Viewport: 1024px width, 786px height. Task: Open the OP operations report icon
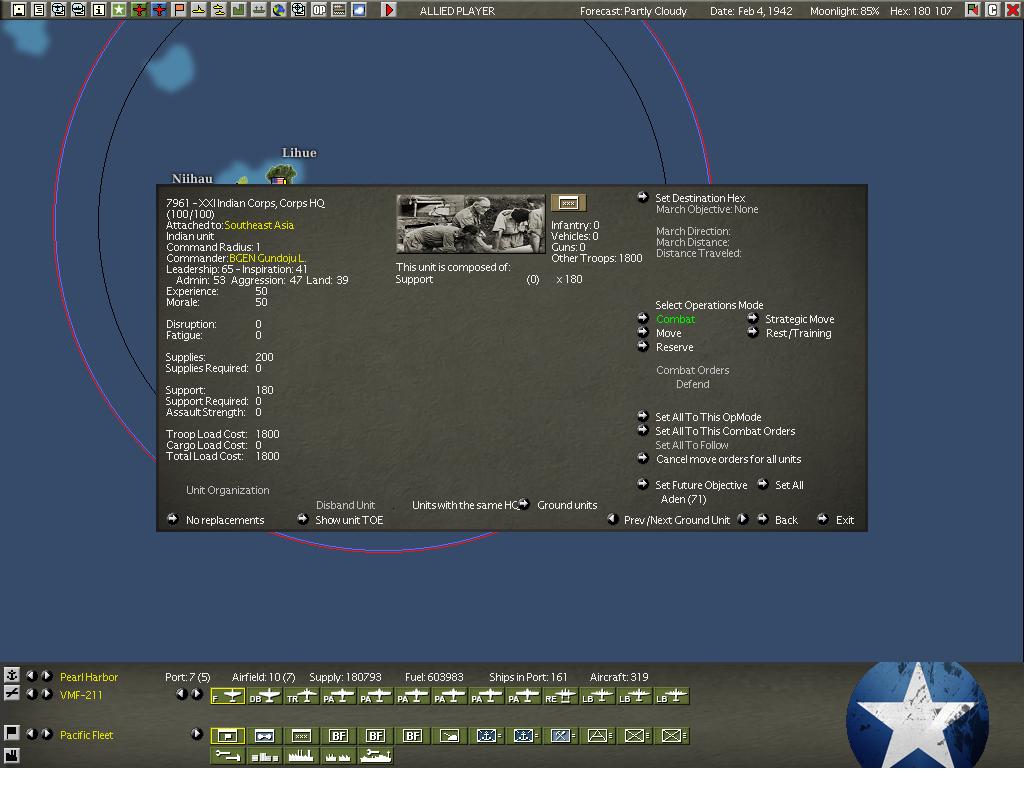coord(319,10)
